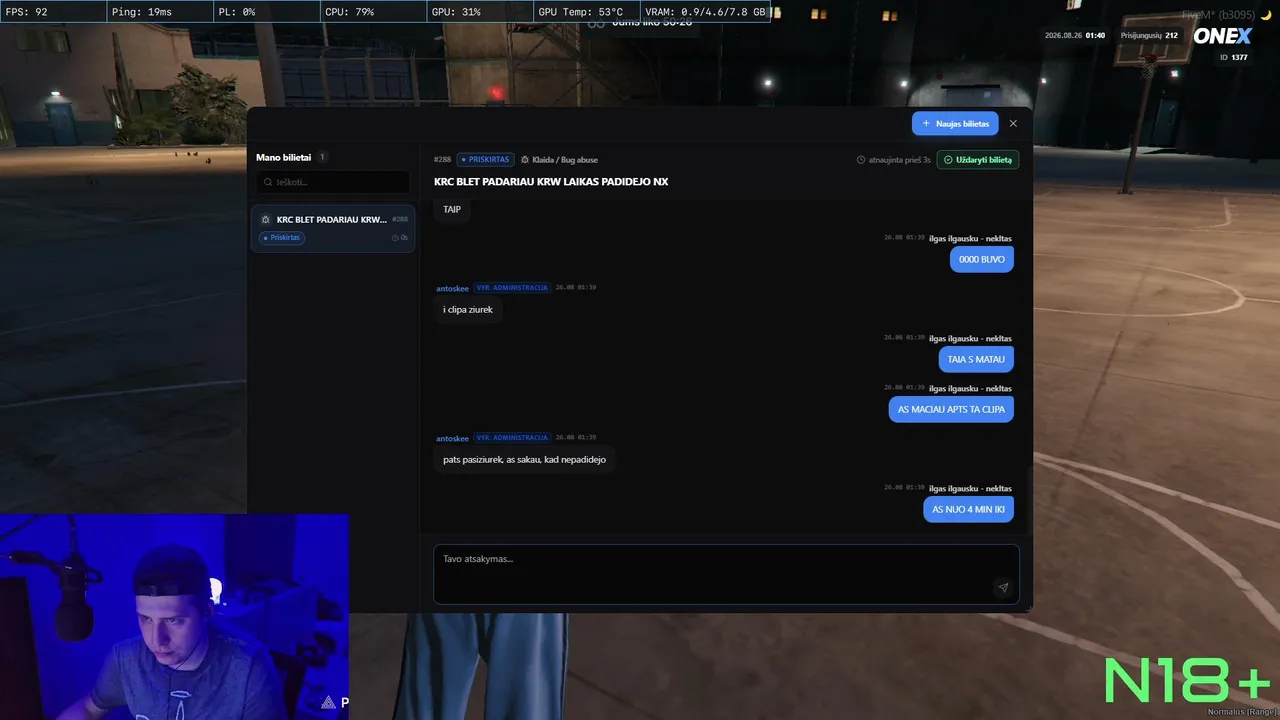Click the 'TAIA S MATAU' message bubble

point(976,359)
